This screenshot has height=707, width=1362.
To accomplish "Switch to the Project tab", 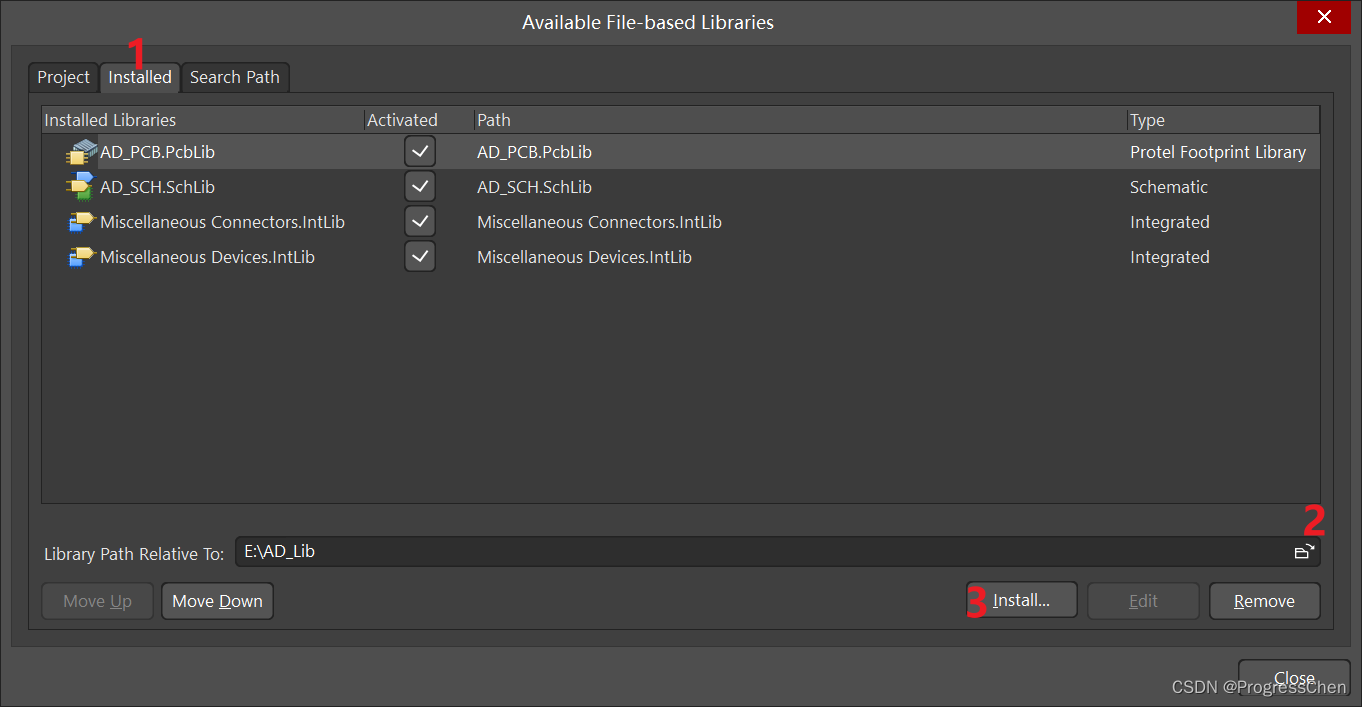I will [x=63, y=77].
